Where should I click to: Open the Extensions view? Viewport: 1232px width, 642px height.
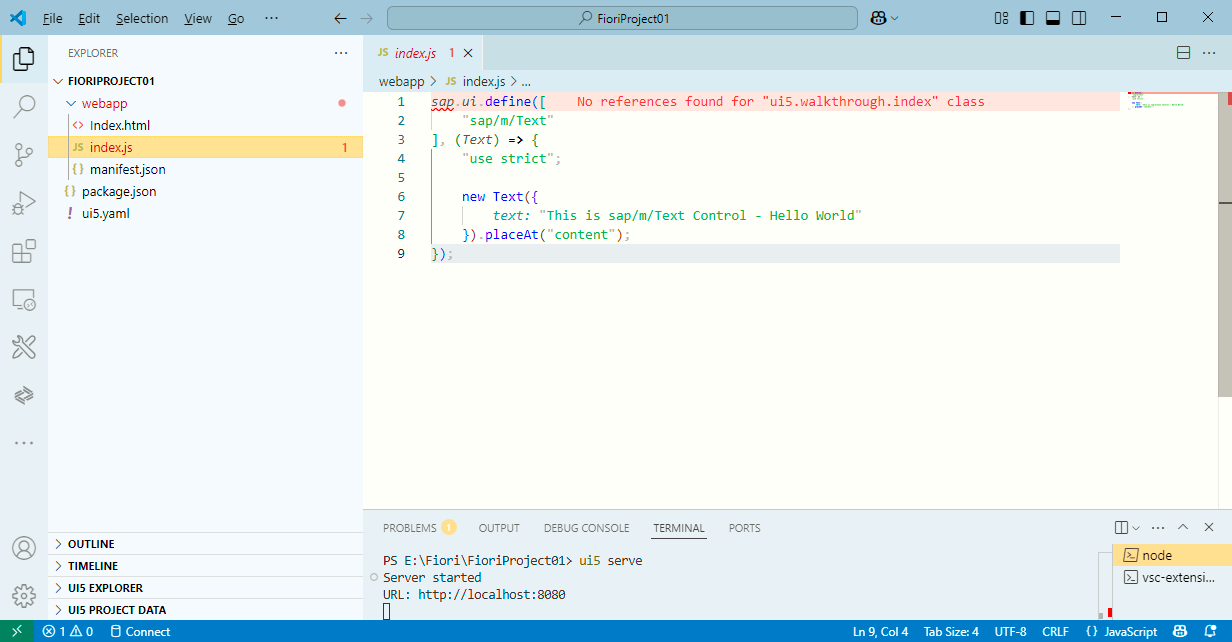pos(23,251)
